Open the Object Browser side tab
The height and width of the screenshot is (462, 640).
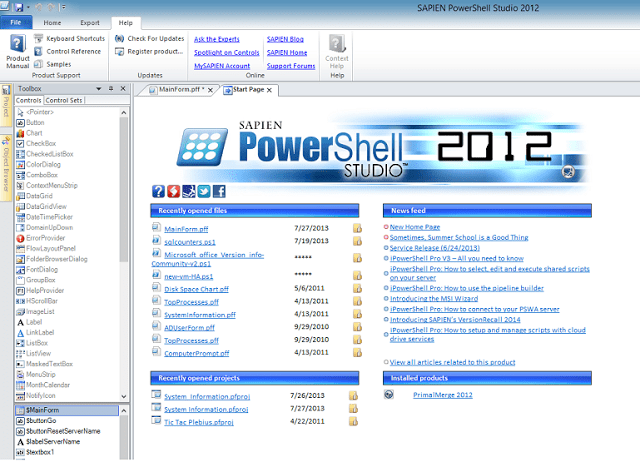[x=6, y=169]
